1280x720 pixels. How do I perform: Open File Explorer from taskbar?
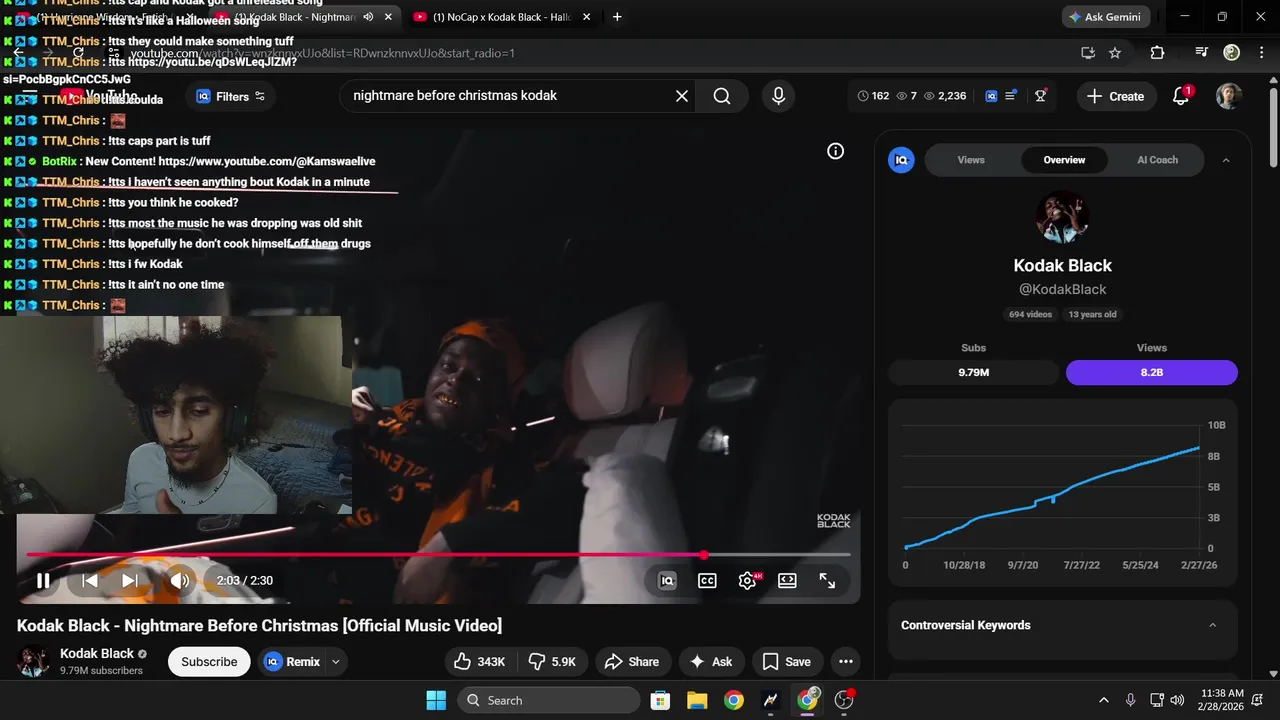click(x=697, y=700)
